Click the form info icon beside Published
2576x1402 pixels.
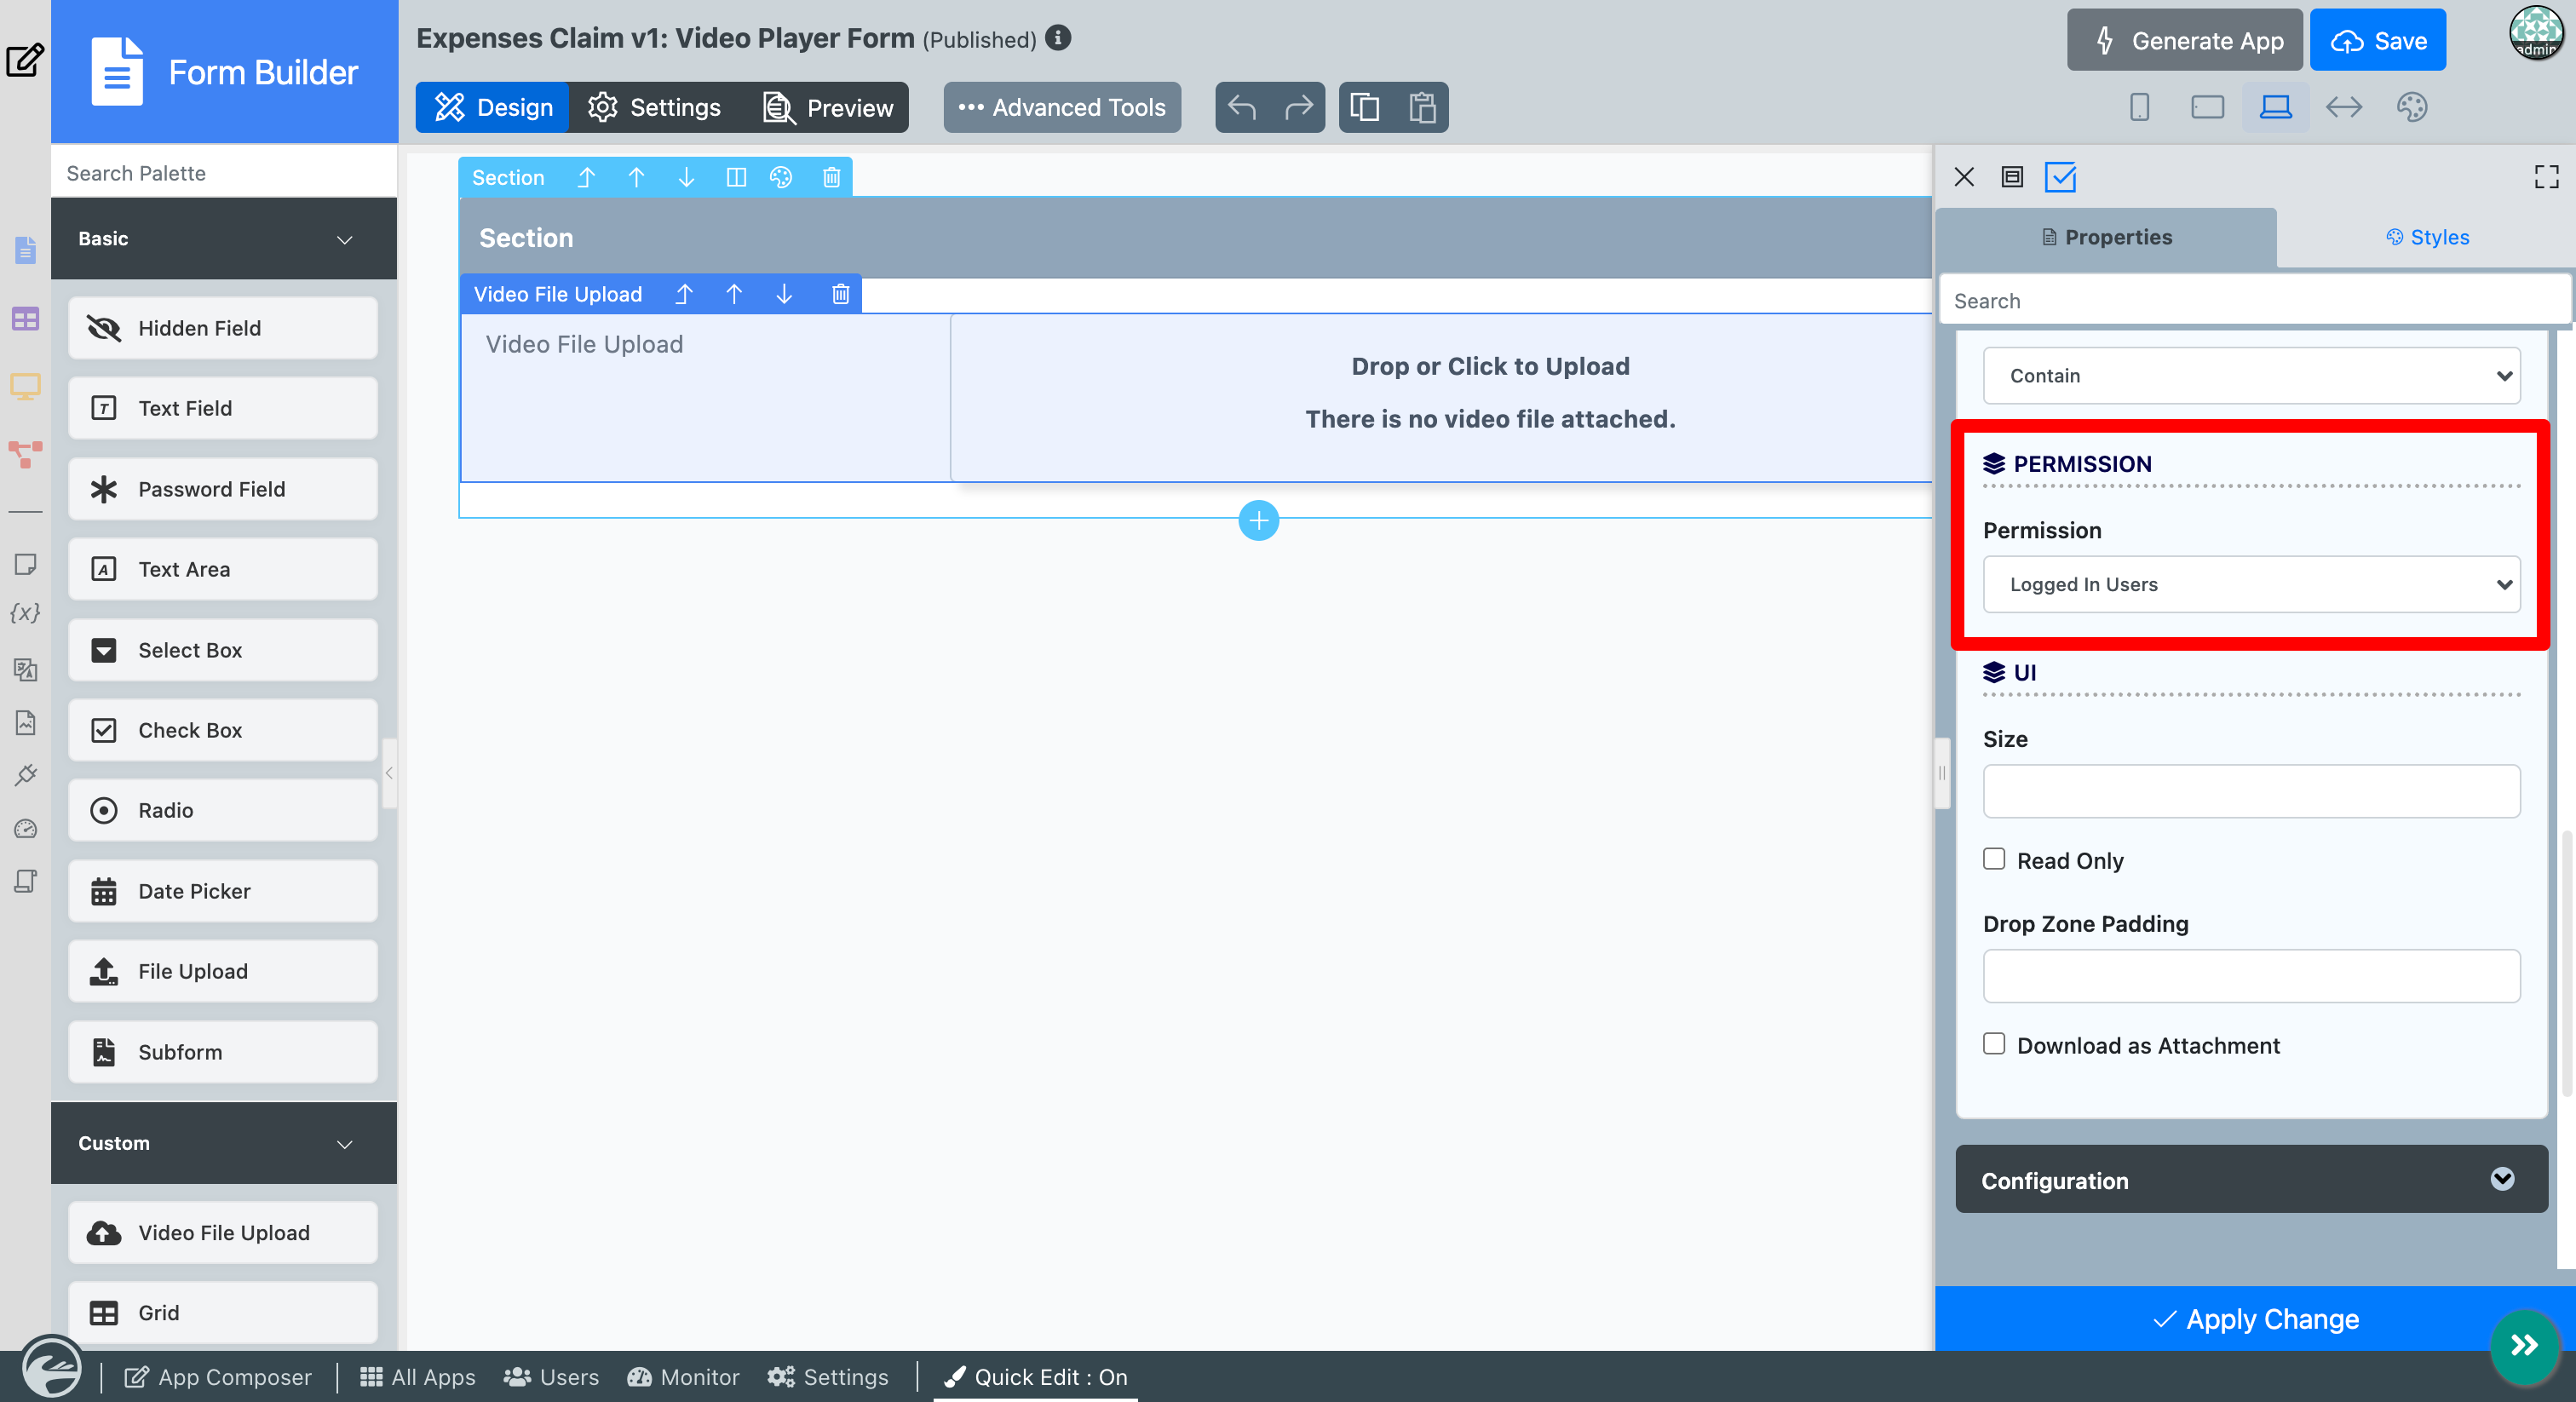(x=1058, y=38)
